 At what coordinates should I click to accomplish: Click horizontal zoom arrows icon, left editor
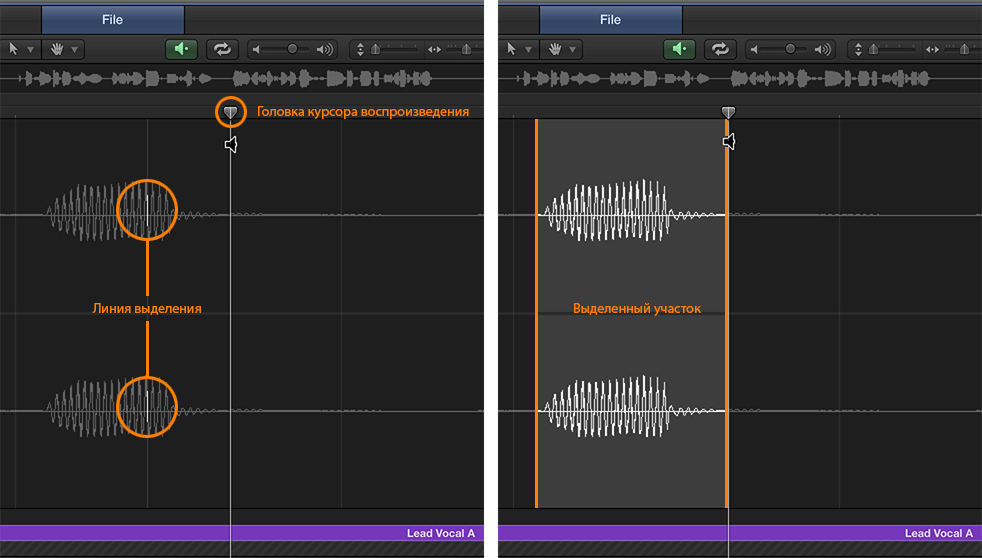click(x=434, y=49)
